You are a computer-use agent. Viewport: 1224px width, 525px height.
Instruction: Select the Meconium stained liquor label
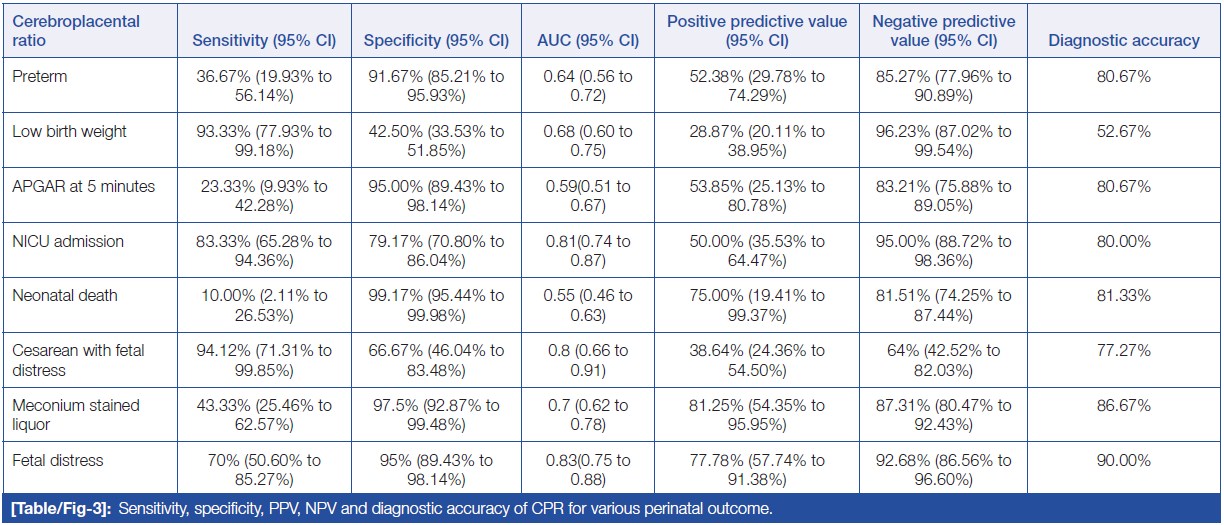[76, 414]
